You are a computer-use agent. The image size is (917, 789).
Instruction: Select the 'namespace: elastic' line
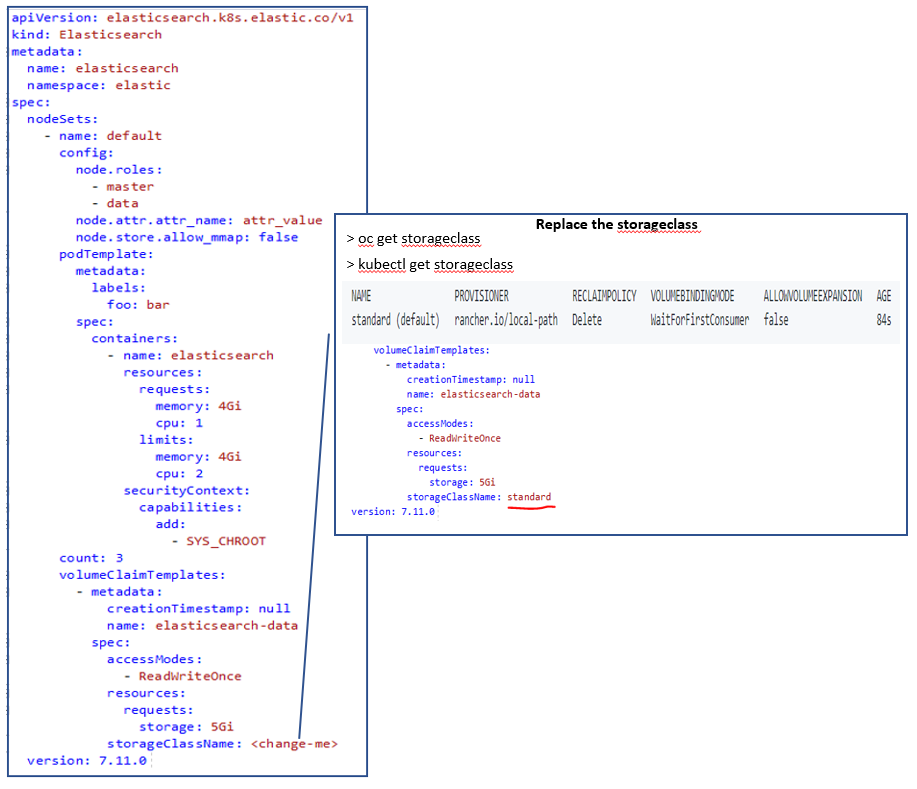[x=99, y=85]
